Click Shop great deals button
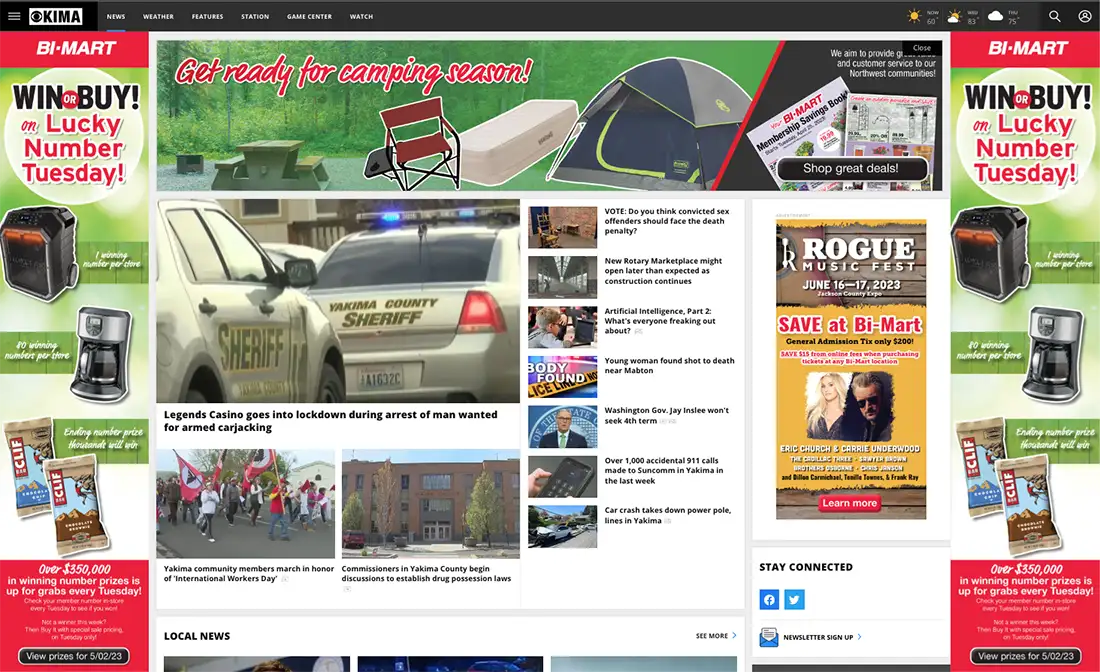This screenshot has width=1100, height=672. point(851,168)
